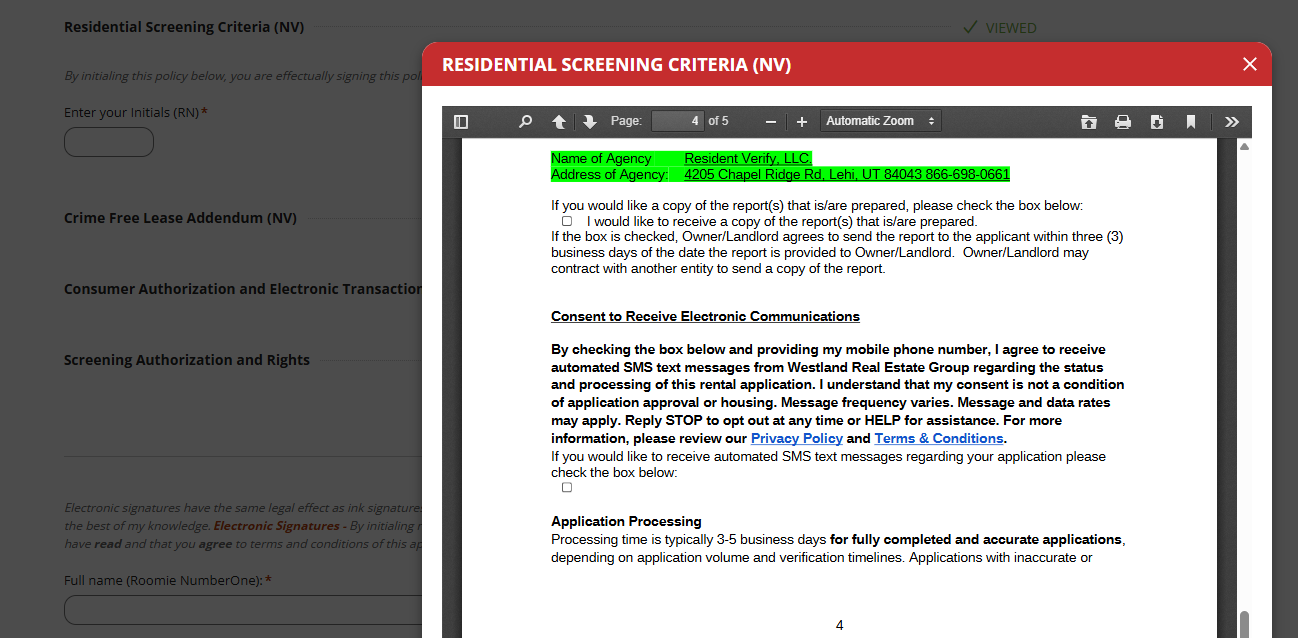The image size is (1298, 638).
Task: Click the page number field
Action: pyautogui.click(x=678, y=121)
